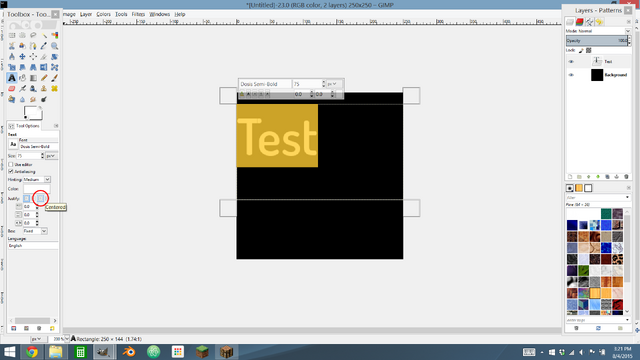Select the Scissors Select tool

[x=12, y=46]
